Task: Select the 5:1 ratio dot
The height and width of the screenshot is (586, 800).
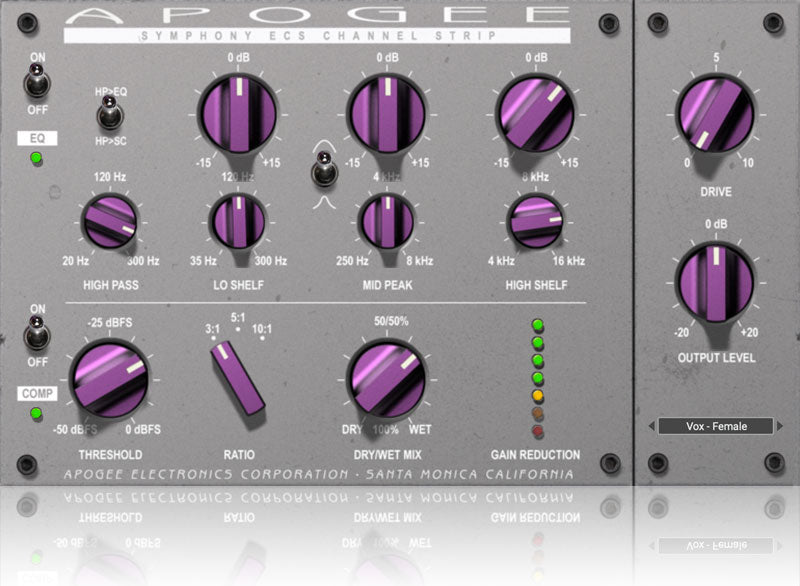Action: coord(238,329)
